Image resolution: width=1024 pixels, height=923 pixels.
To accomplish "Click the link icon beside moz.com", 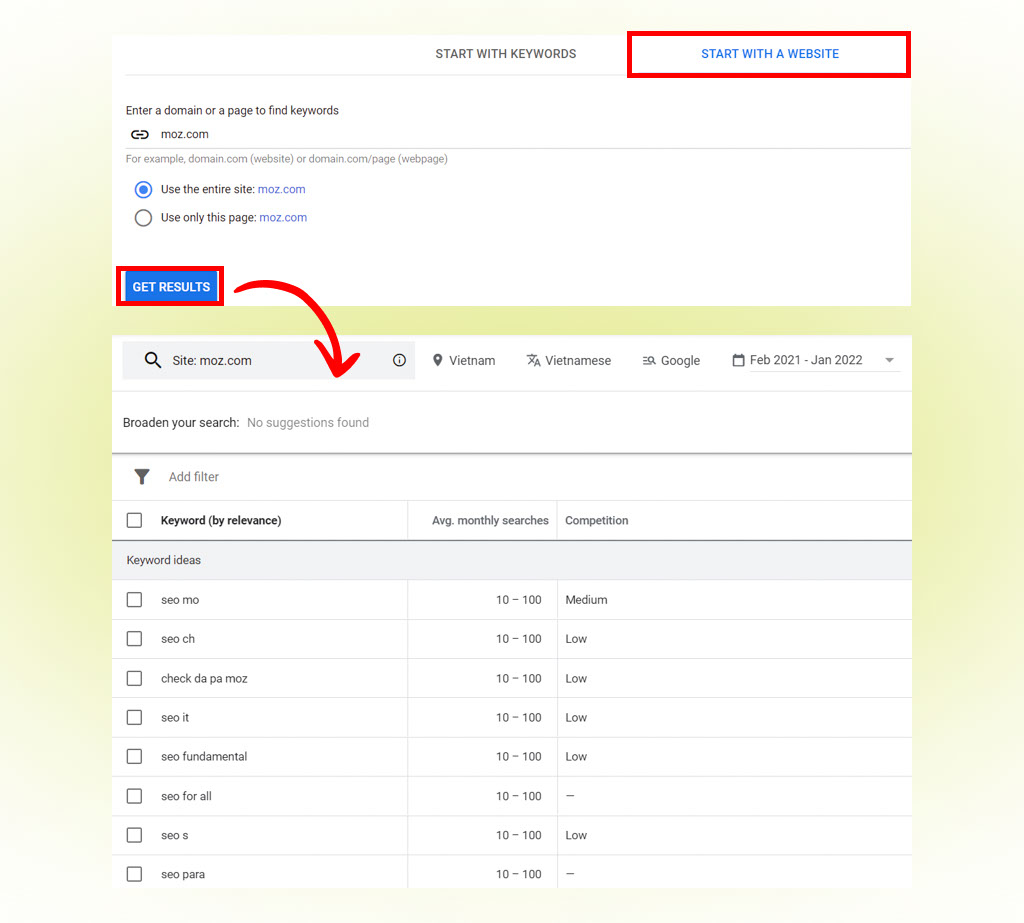I will click(140, 135).
